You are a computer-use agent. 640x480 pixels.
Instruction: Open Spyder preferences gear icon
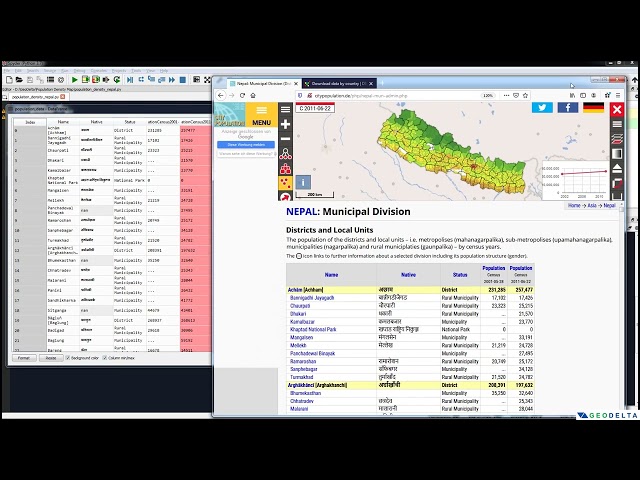(61, 80)
